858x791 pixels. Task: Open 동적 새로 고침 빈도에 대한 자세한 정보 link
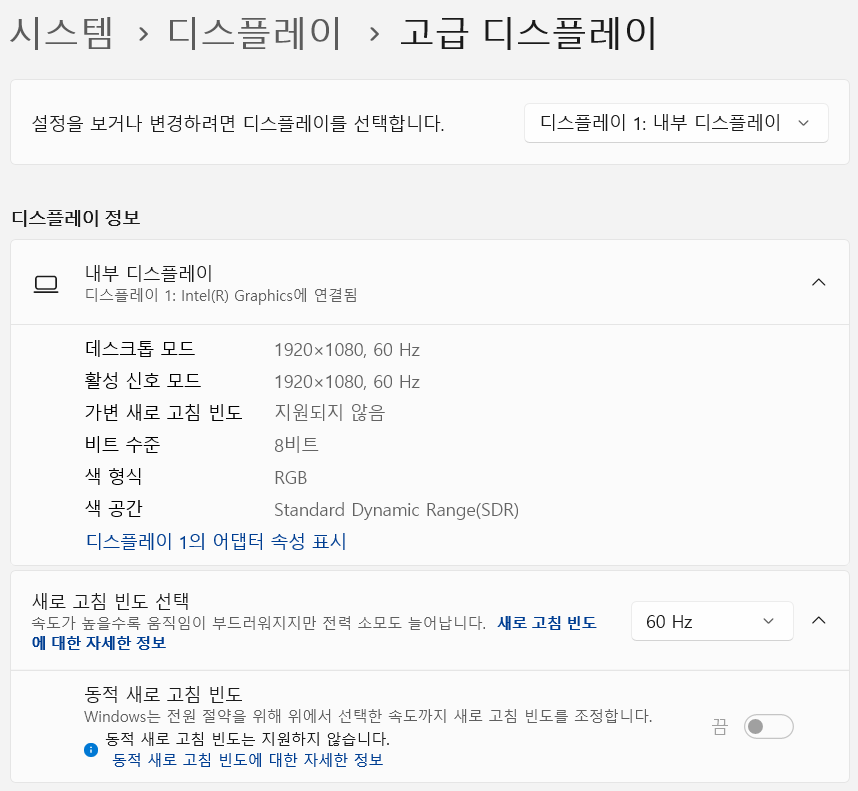(x=247, y=760)
